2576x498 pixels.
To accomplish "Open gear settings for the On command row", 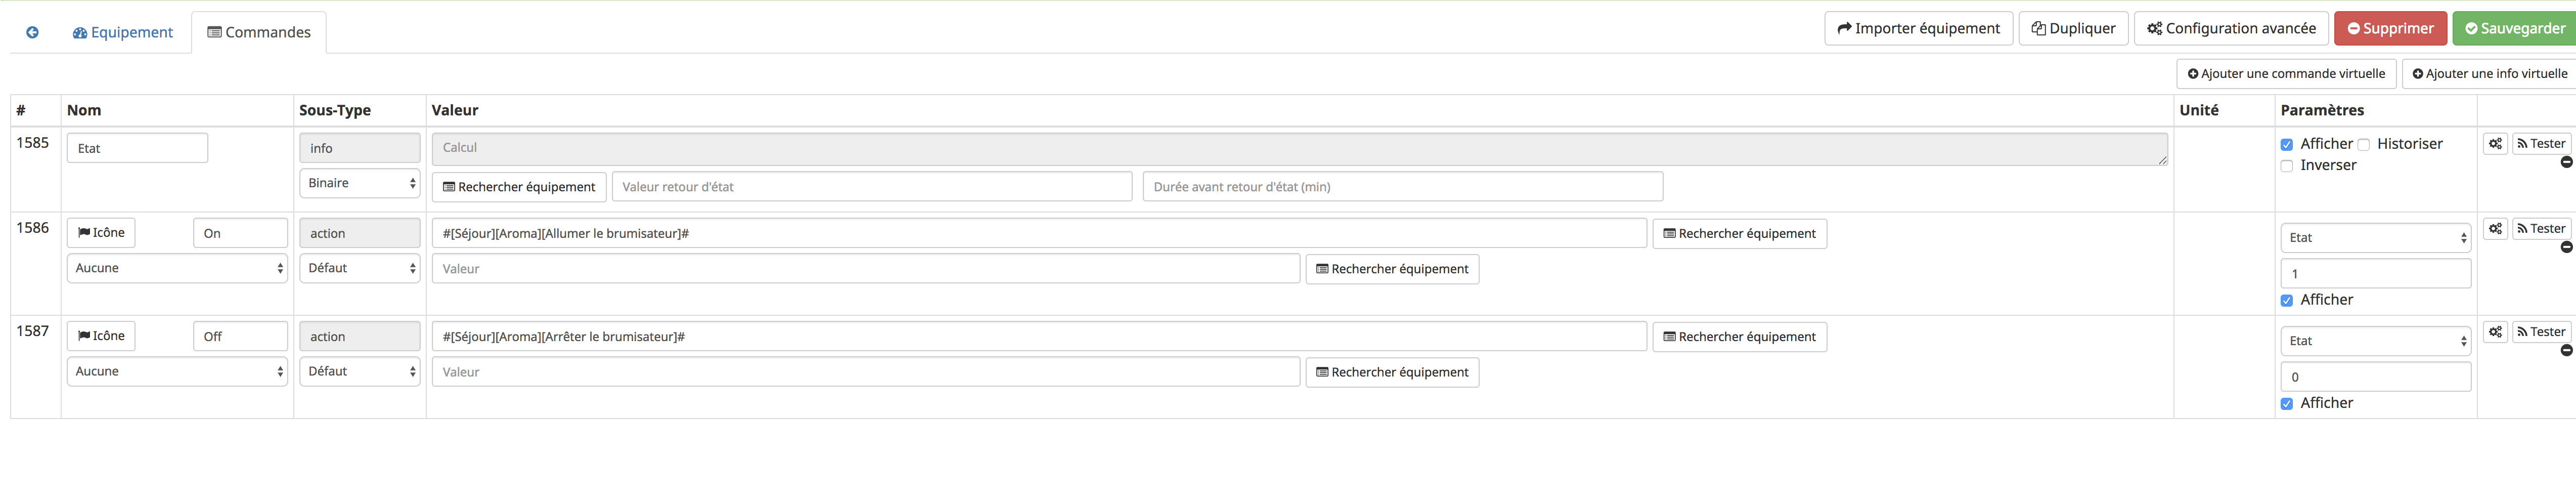I will coord(2495,228).
